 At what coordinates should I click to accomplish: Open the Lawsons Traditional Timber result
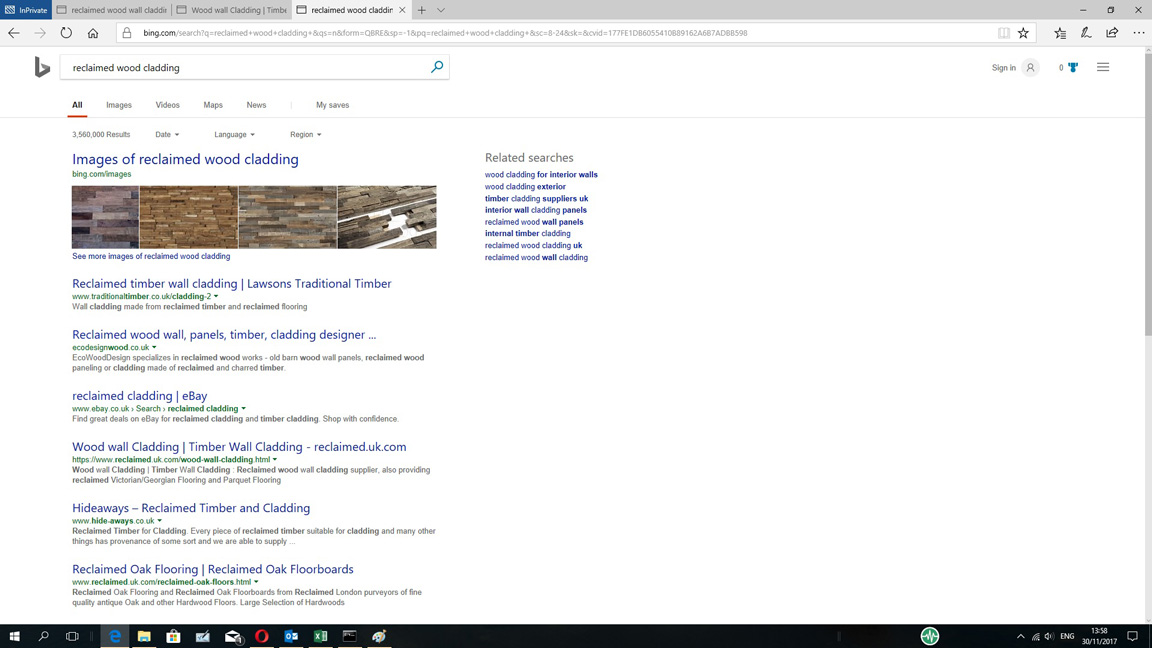click(x=231, y=283)
